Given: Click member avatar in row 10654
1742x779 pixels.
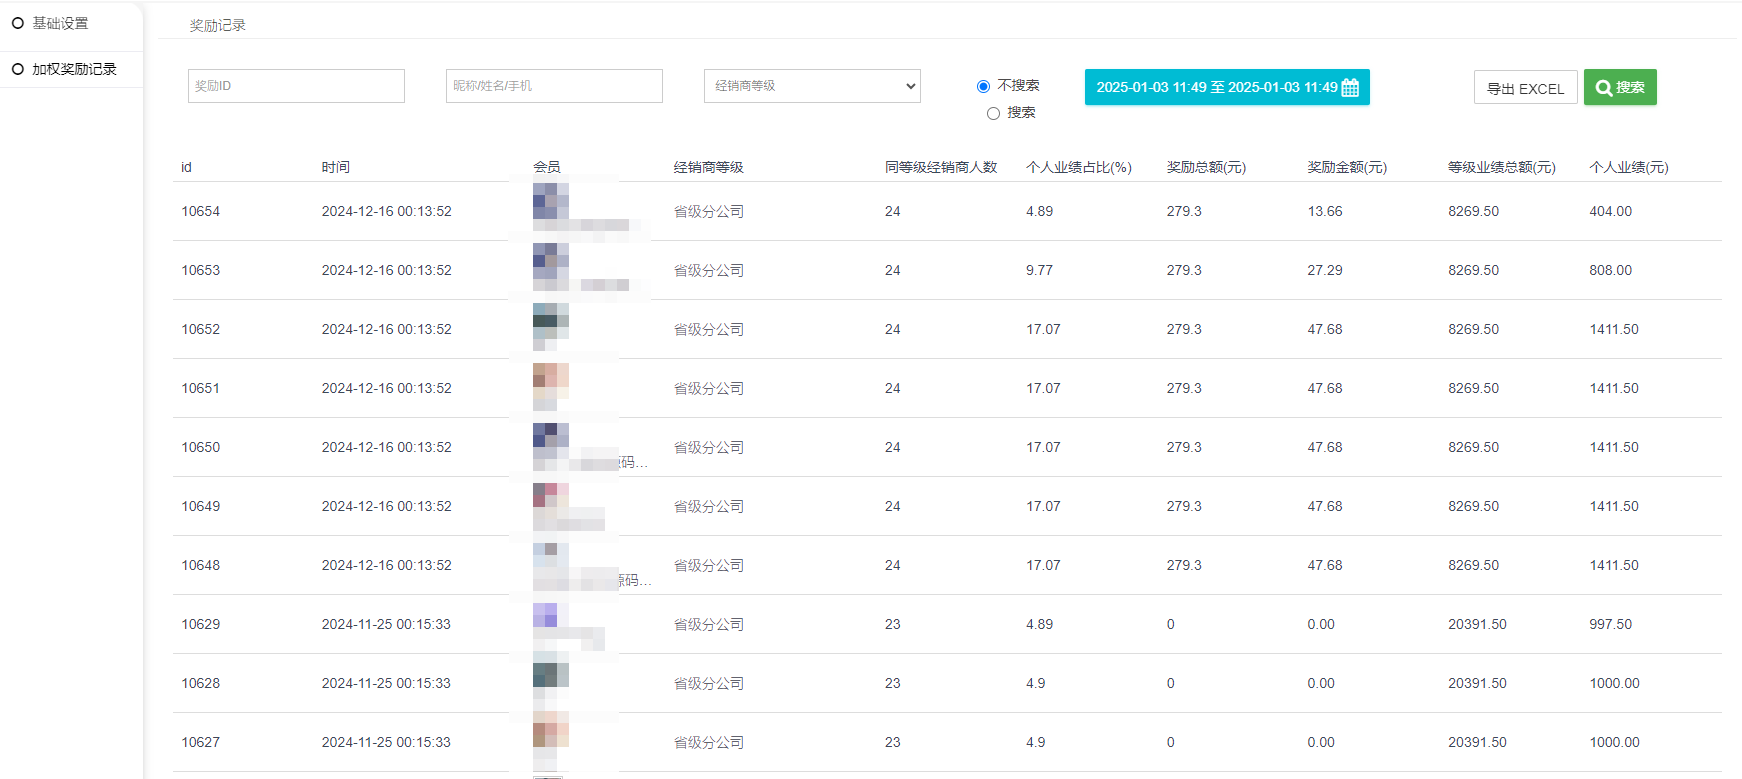Looking at the screenshot, I should tap(550, 201).
